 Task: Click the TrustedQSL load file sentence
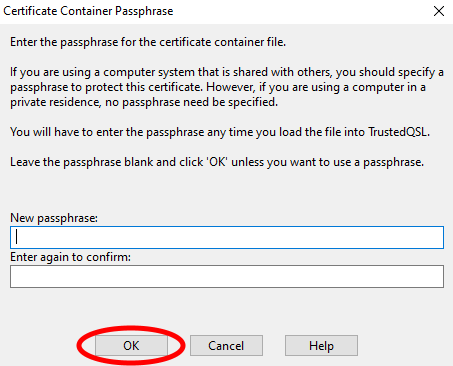pos(220,132)
